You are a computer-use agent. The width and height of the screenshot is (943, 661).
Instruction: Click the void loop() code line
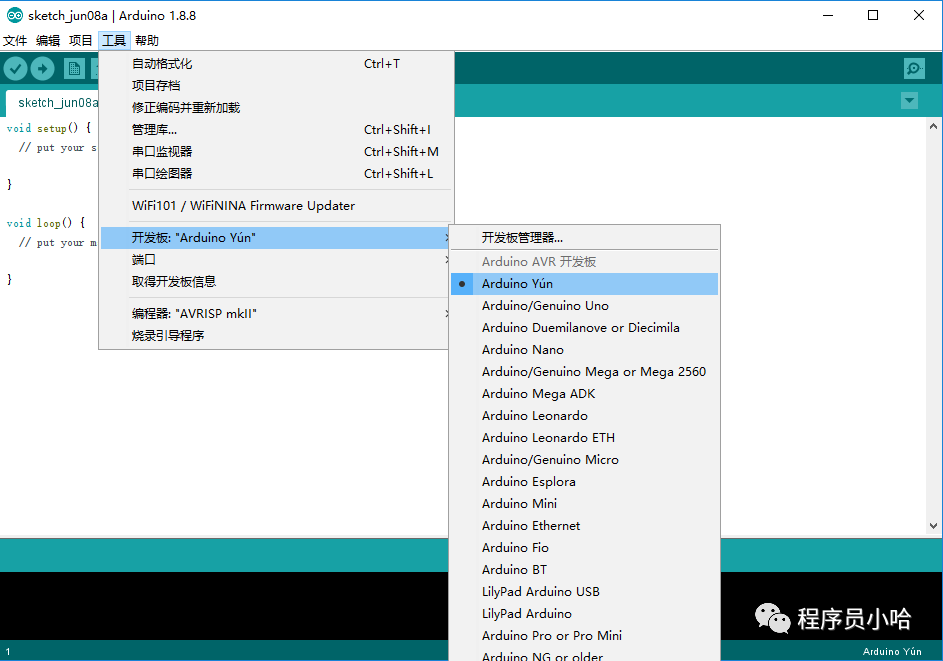[x=46, y=223]
